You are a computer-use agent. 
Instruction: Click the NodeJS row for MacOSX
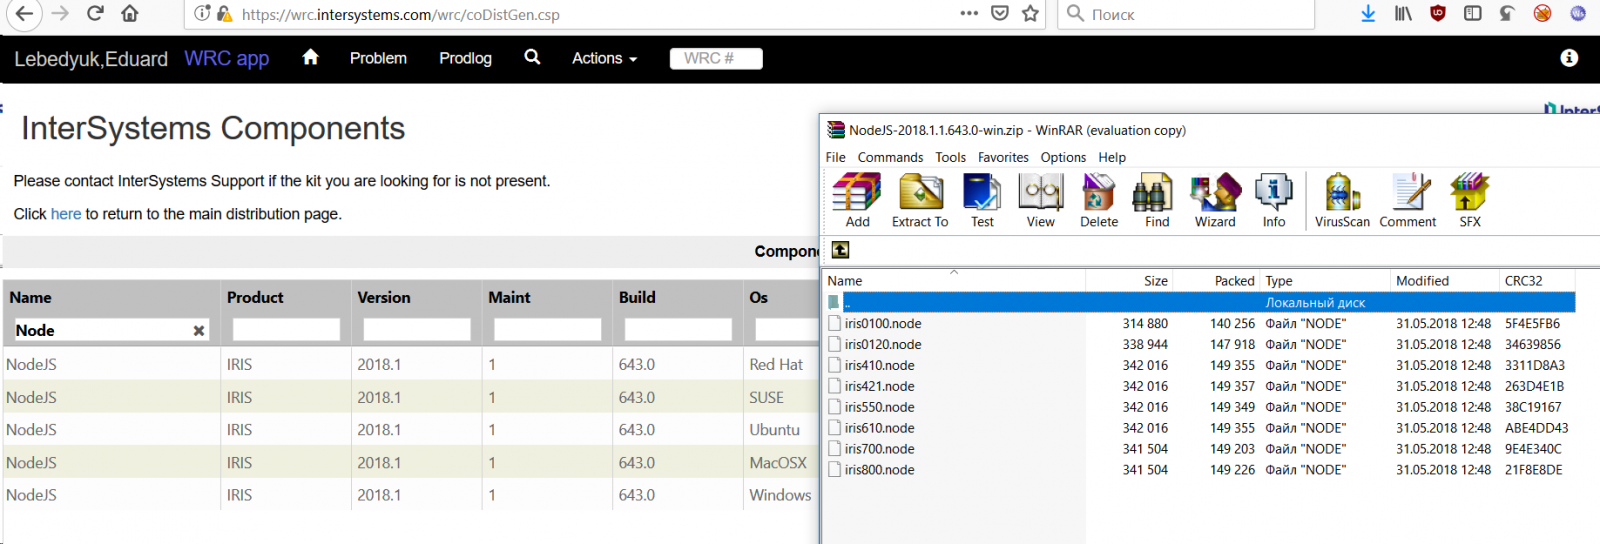pos(411,463)
